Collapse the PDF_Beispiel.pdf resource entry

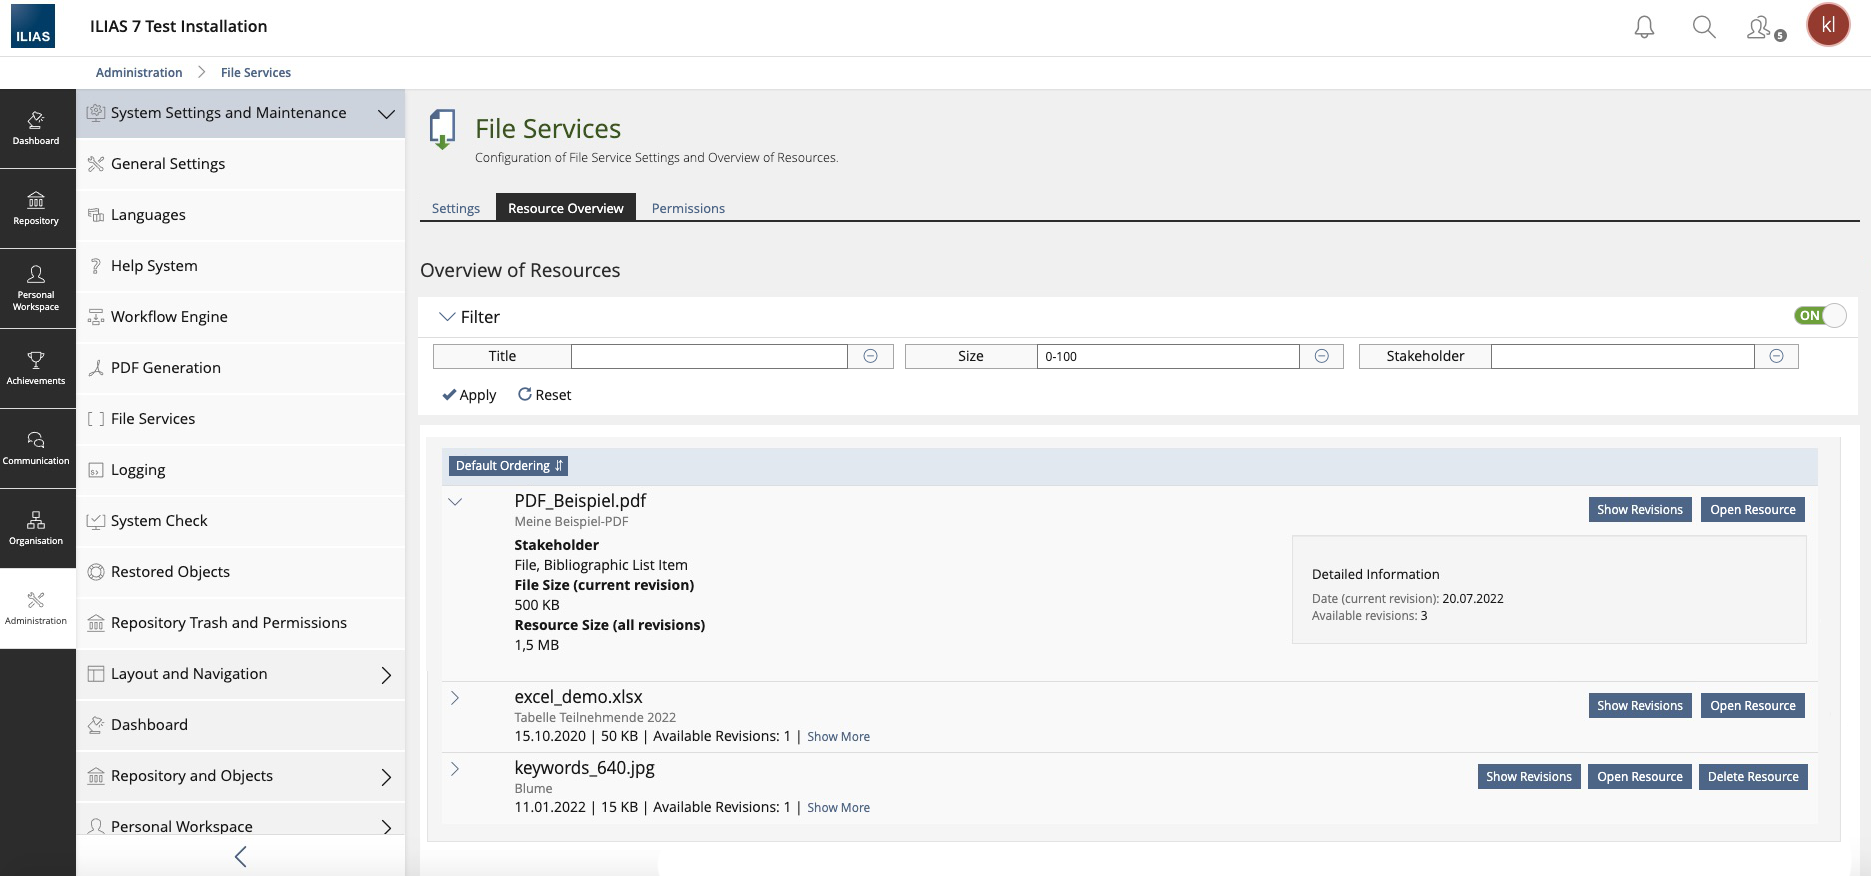[455, 502]
